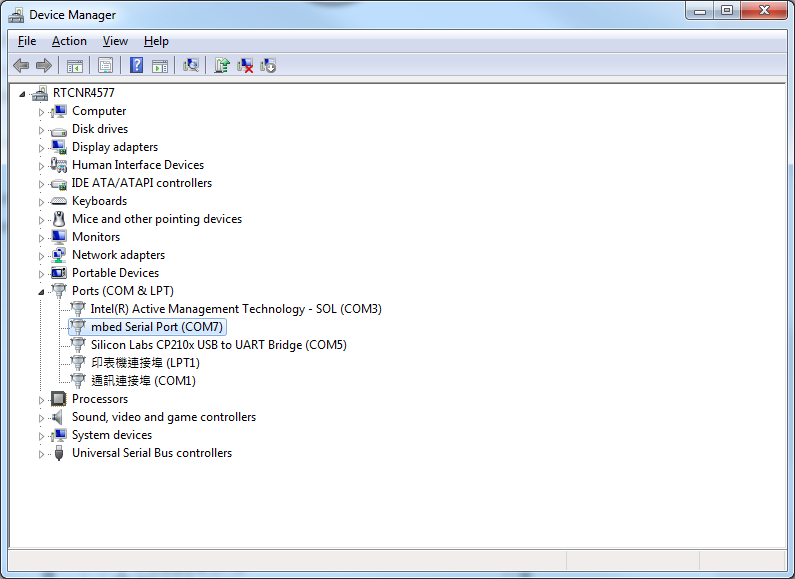Toggle the console tree show/hide icon
Image resolution: width=795 pixels, height=579 pixels.
pos(75,65)
